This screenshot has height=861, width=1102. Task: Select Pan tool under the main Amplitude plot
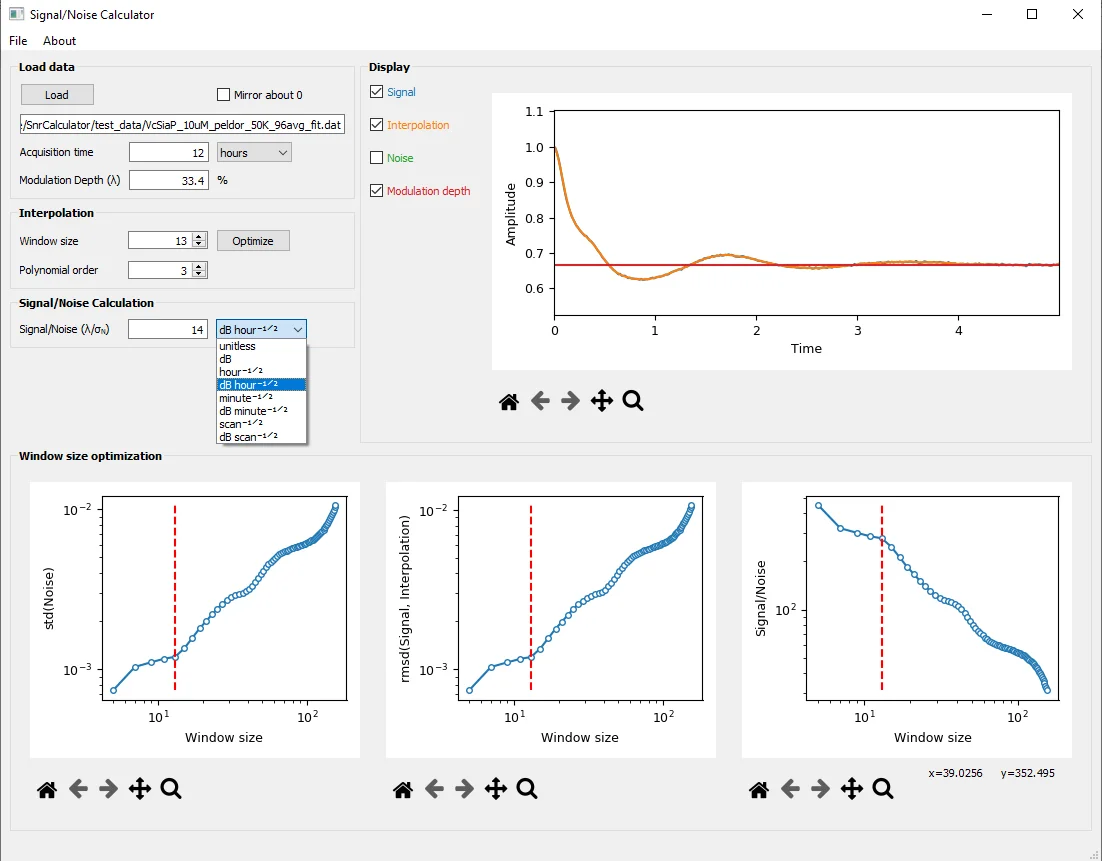pyautogui.click(x=602, y=401)
